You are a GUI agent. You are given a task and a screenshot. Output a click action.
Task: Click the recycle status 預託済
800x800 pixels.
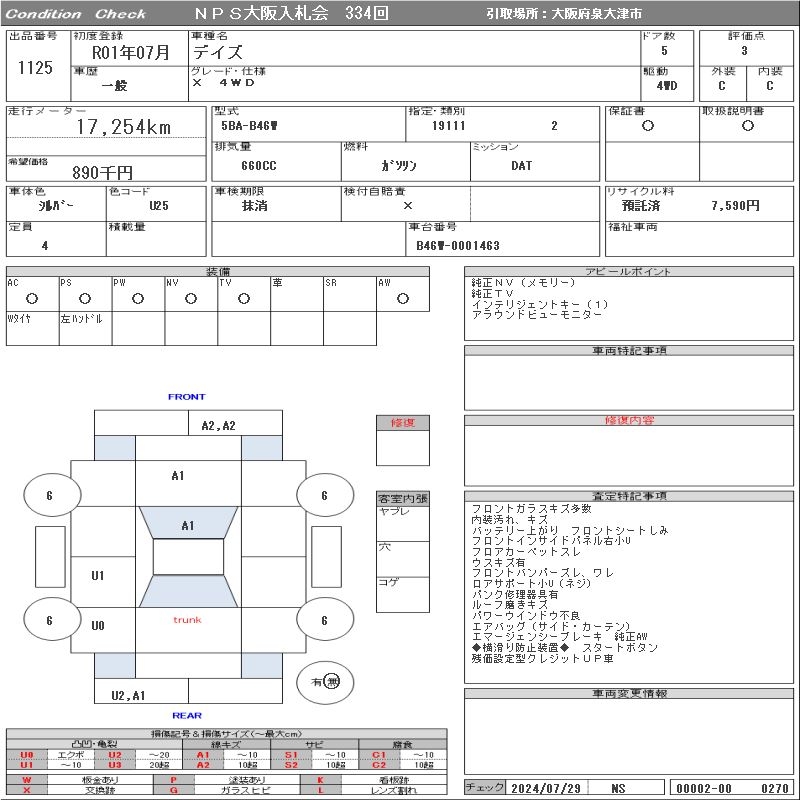tap(641, 206)
